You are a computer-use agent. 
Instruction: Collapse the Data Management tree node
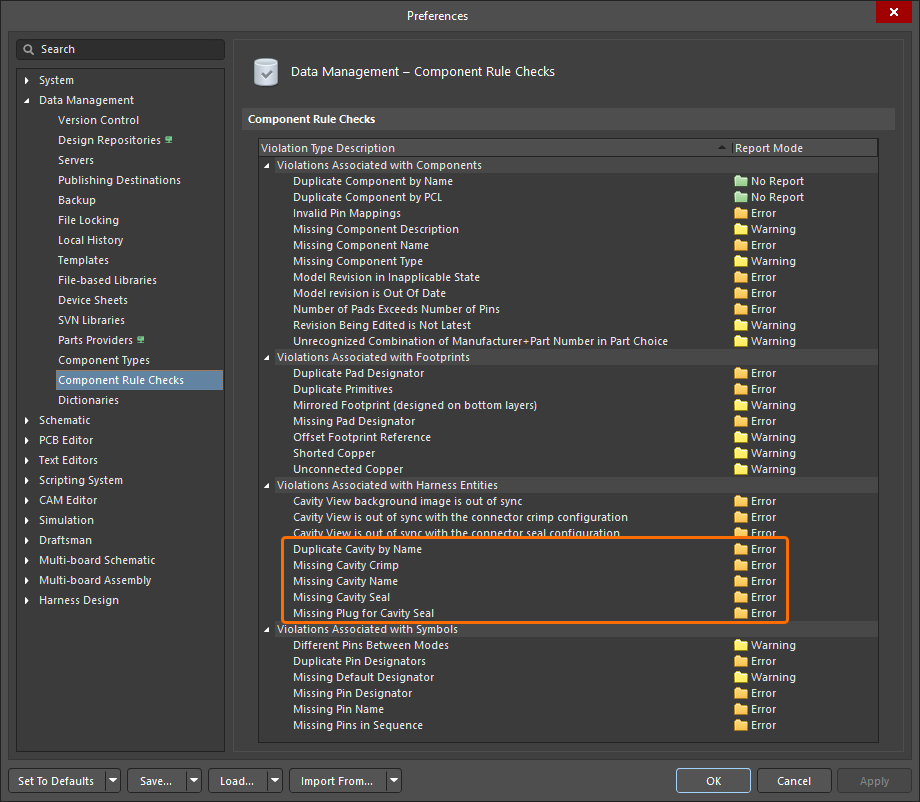[26, 100]
